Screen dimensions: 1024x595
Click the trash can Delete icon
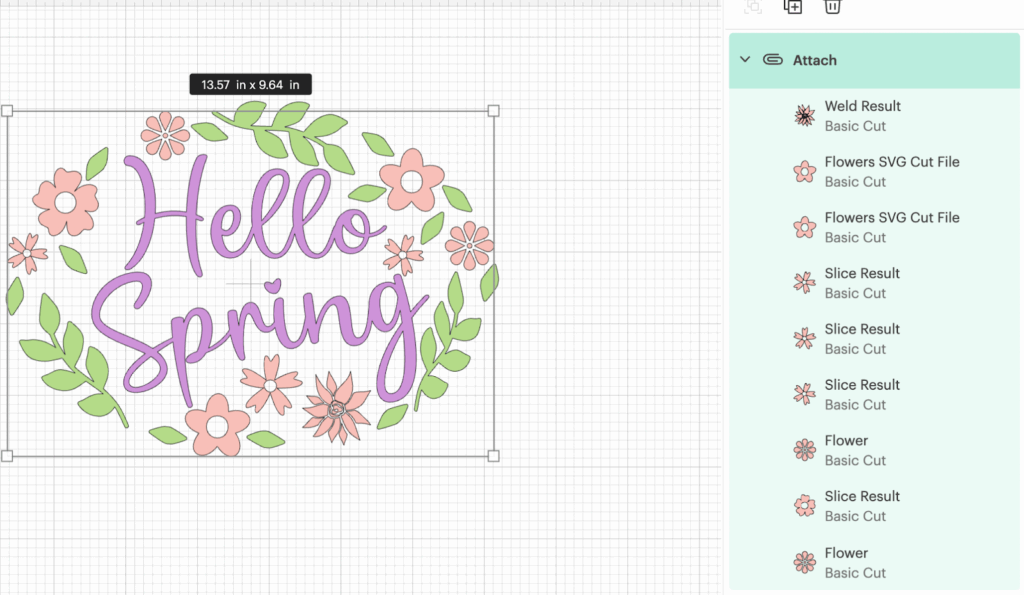coord(831,6)
